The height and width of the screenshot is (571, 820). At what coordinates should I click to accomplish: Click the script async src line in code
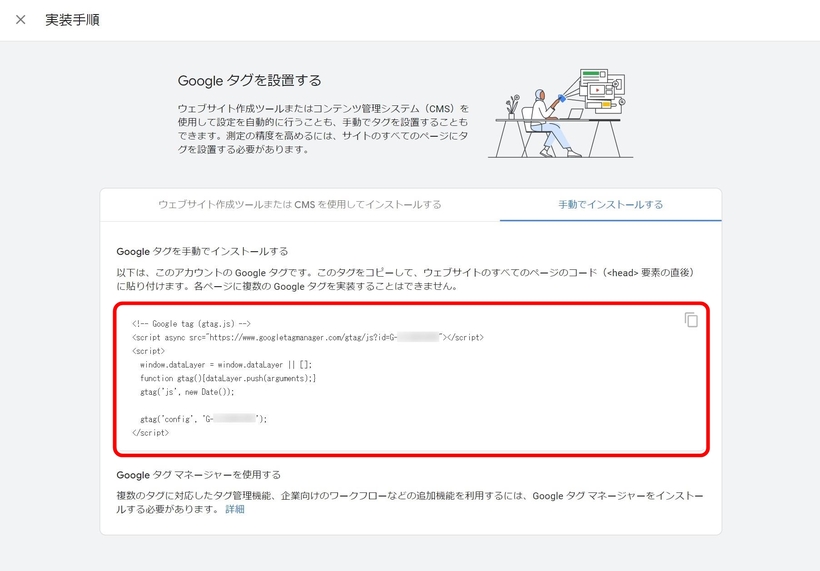coord(308,338)
